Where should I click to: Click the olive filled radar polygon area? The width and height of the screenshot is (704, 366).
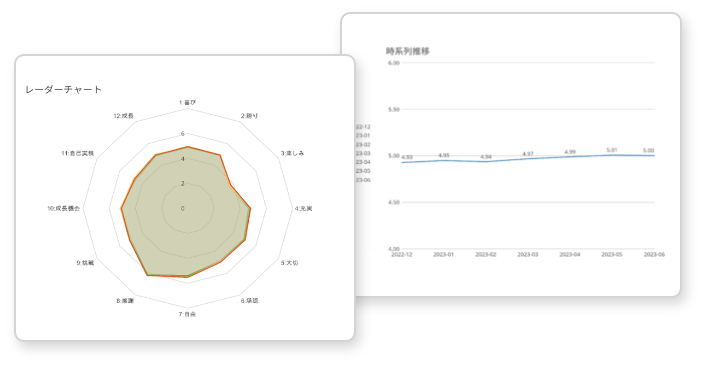(x=189, y=216)
